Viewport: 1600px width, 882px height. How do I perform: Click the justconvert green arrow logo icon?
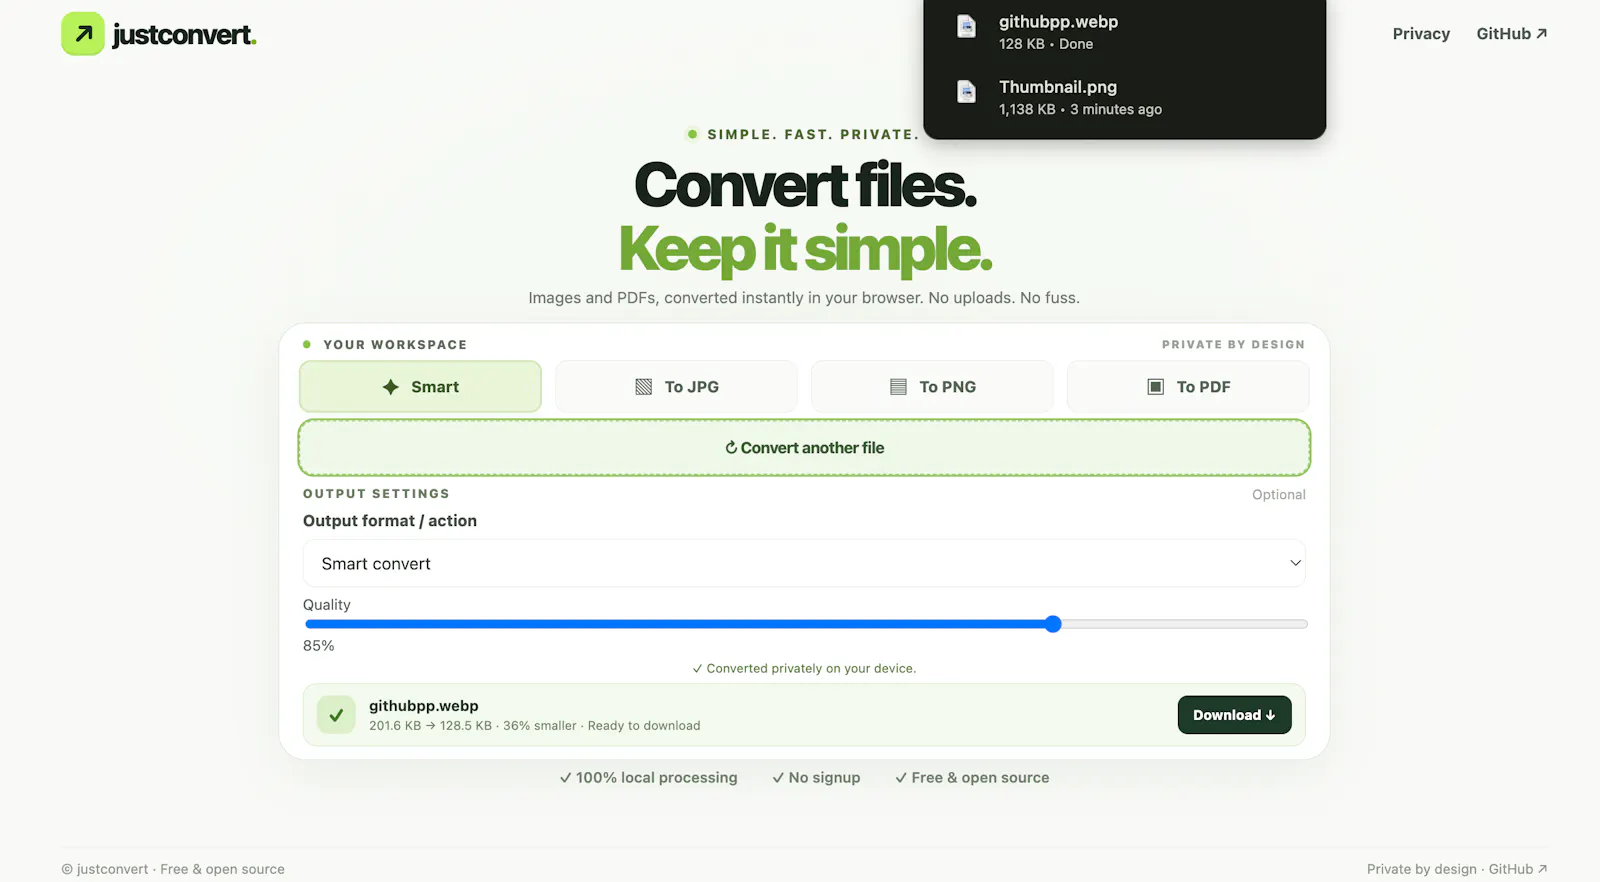[83, 34]
